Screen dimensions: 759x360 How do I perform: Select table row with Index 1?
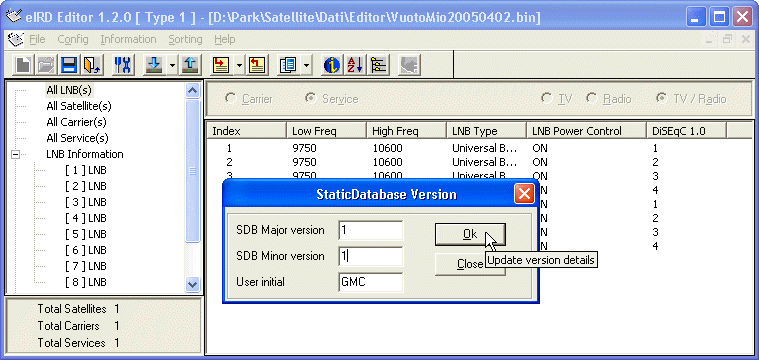click(479, 148)
